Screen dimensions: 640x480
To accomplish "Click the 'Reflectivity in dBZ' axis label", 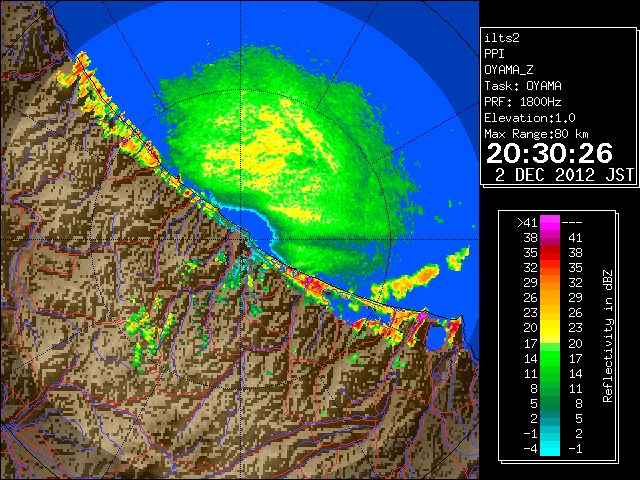I will coord(608,336).
